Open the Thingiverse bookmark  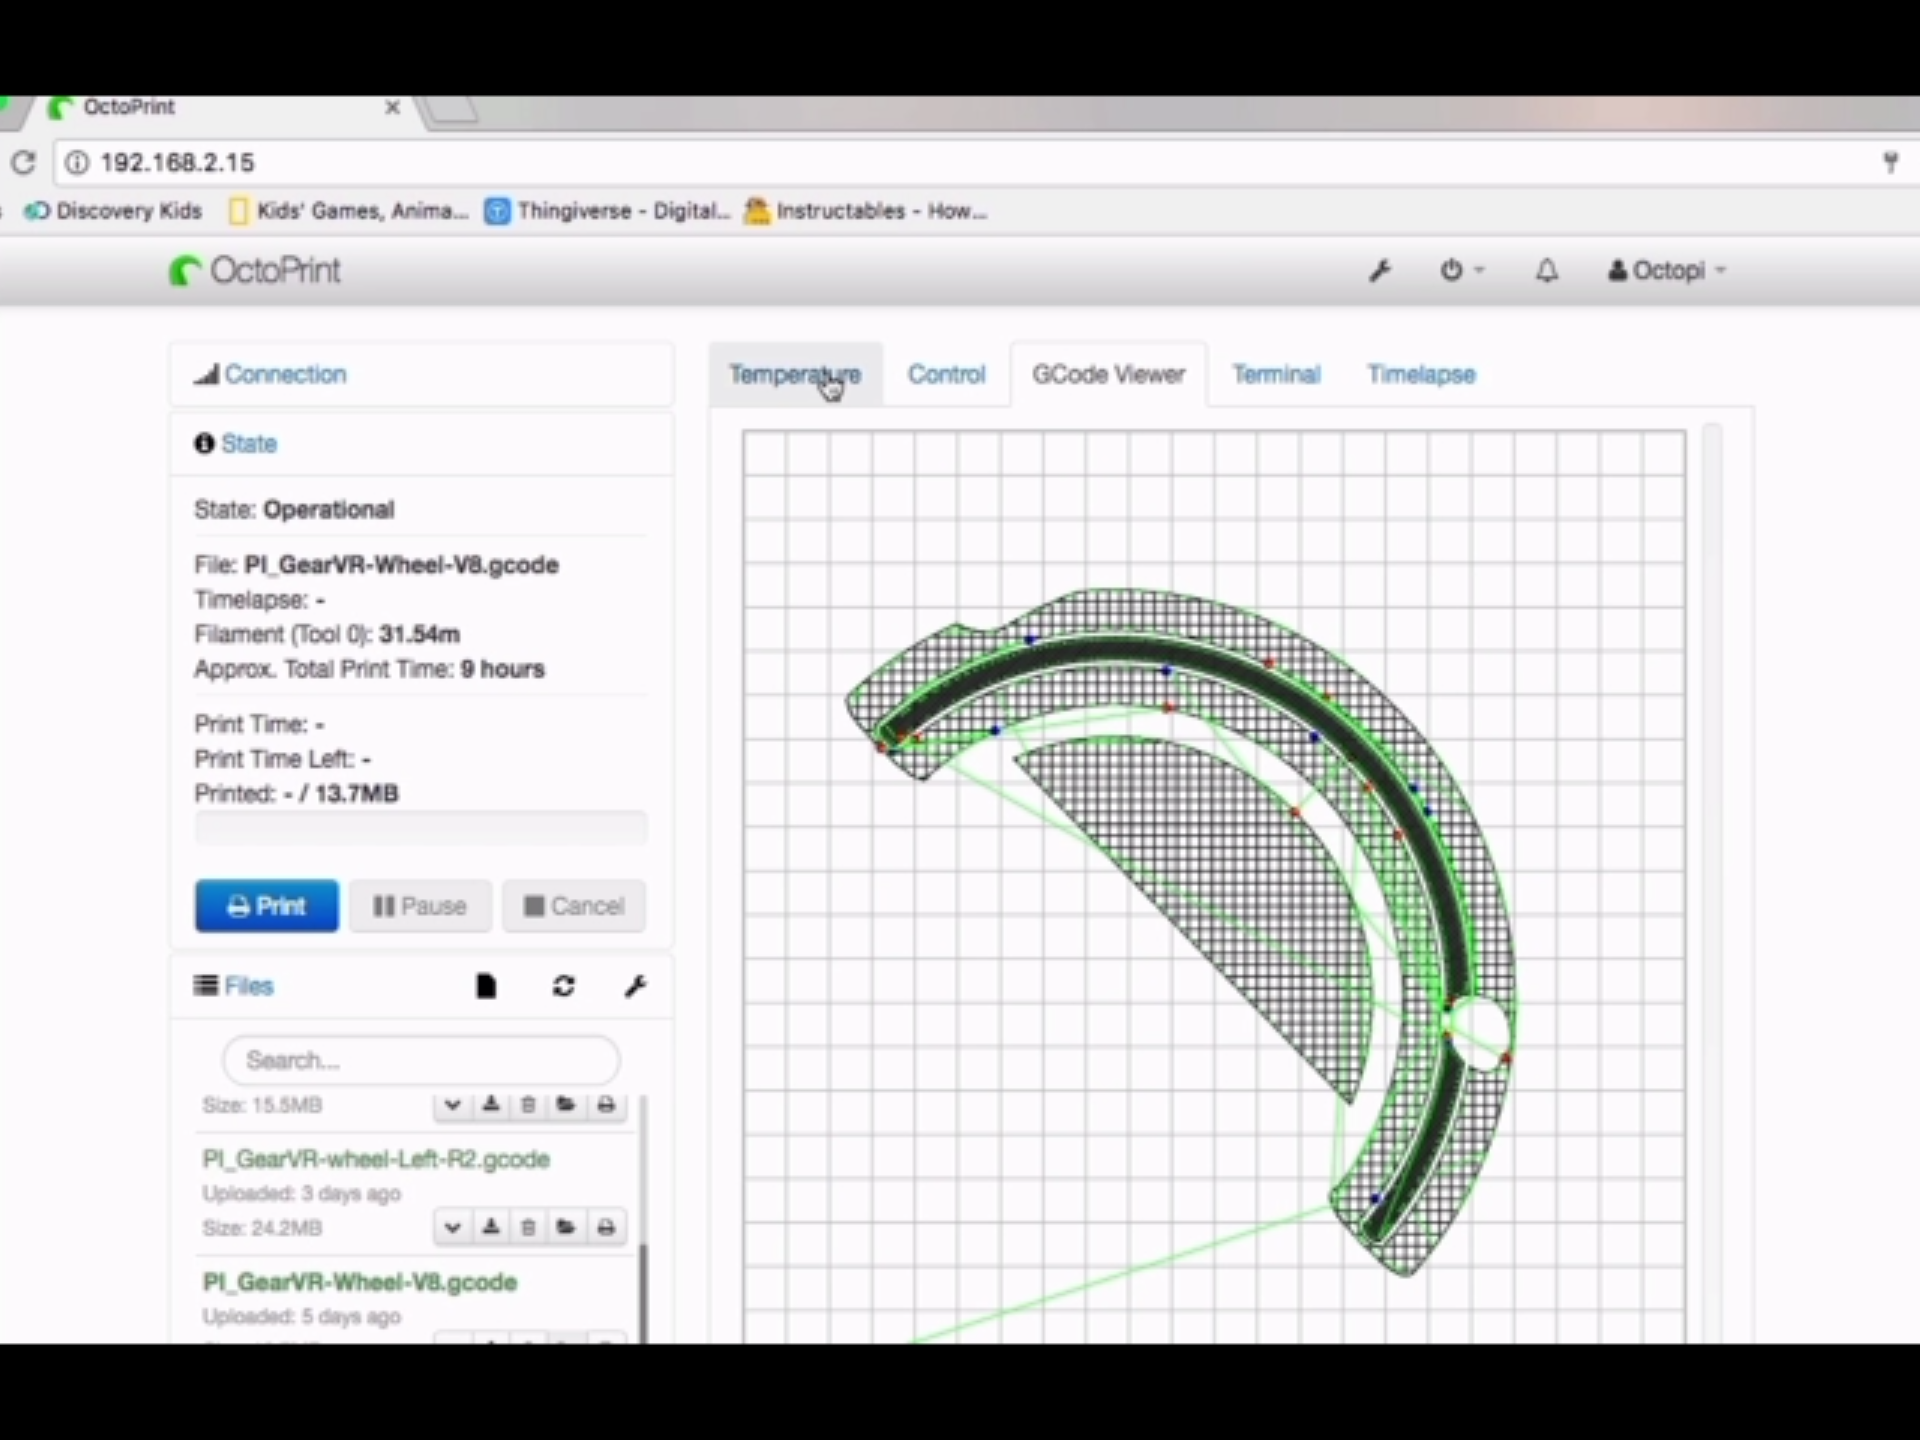tap(607, 211)
